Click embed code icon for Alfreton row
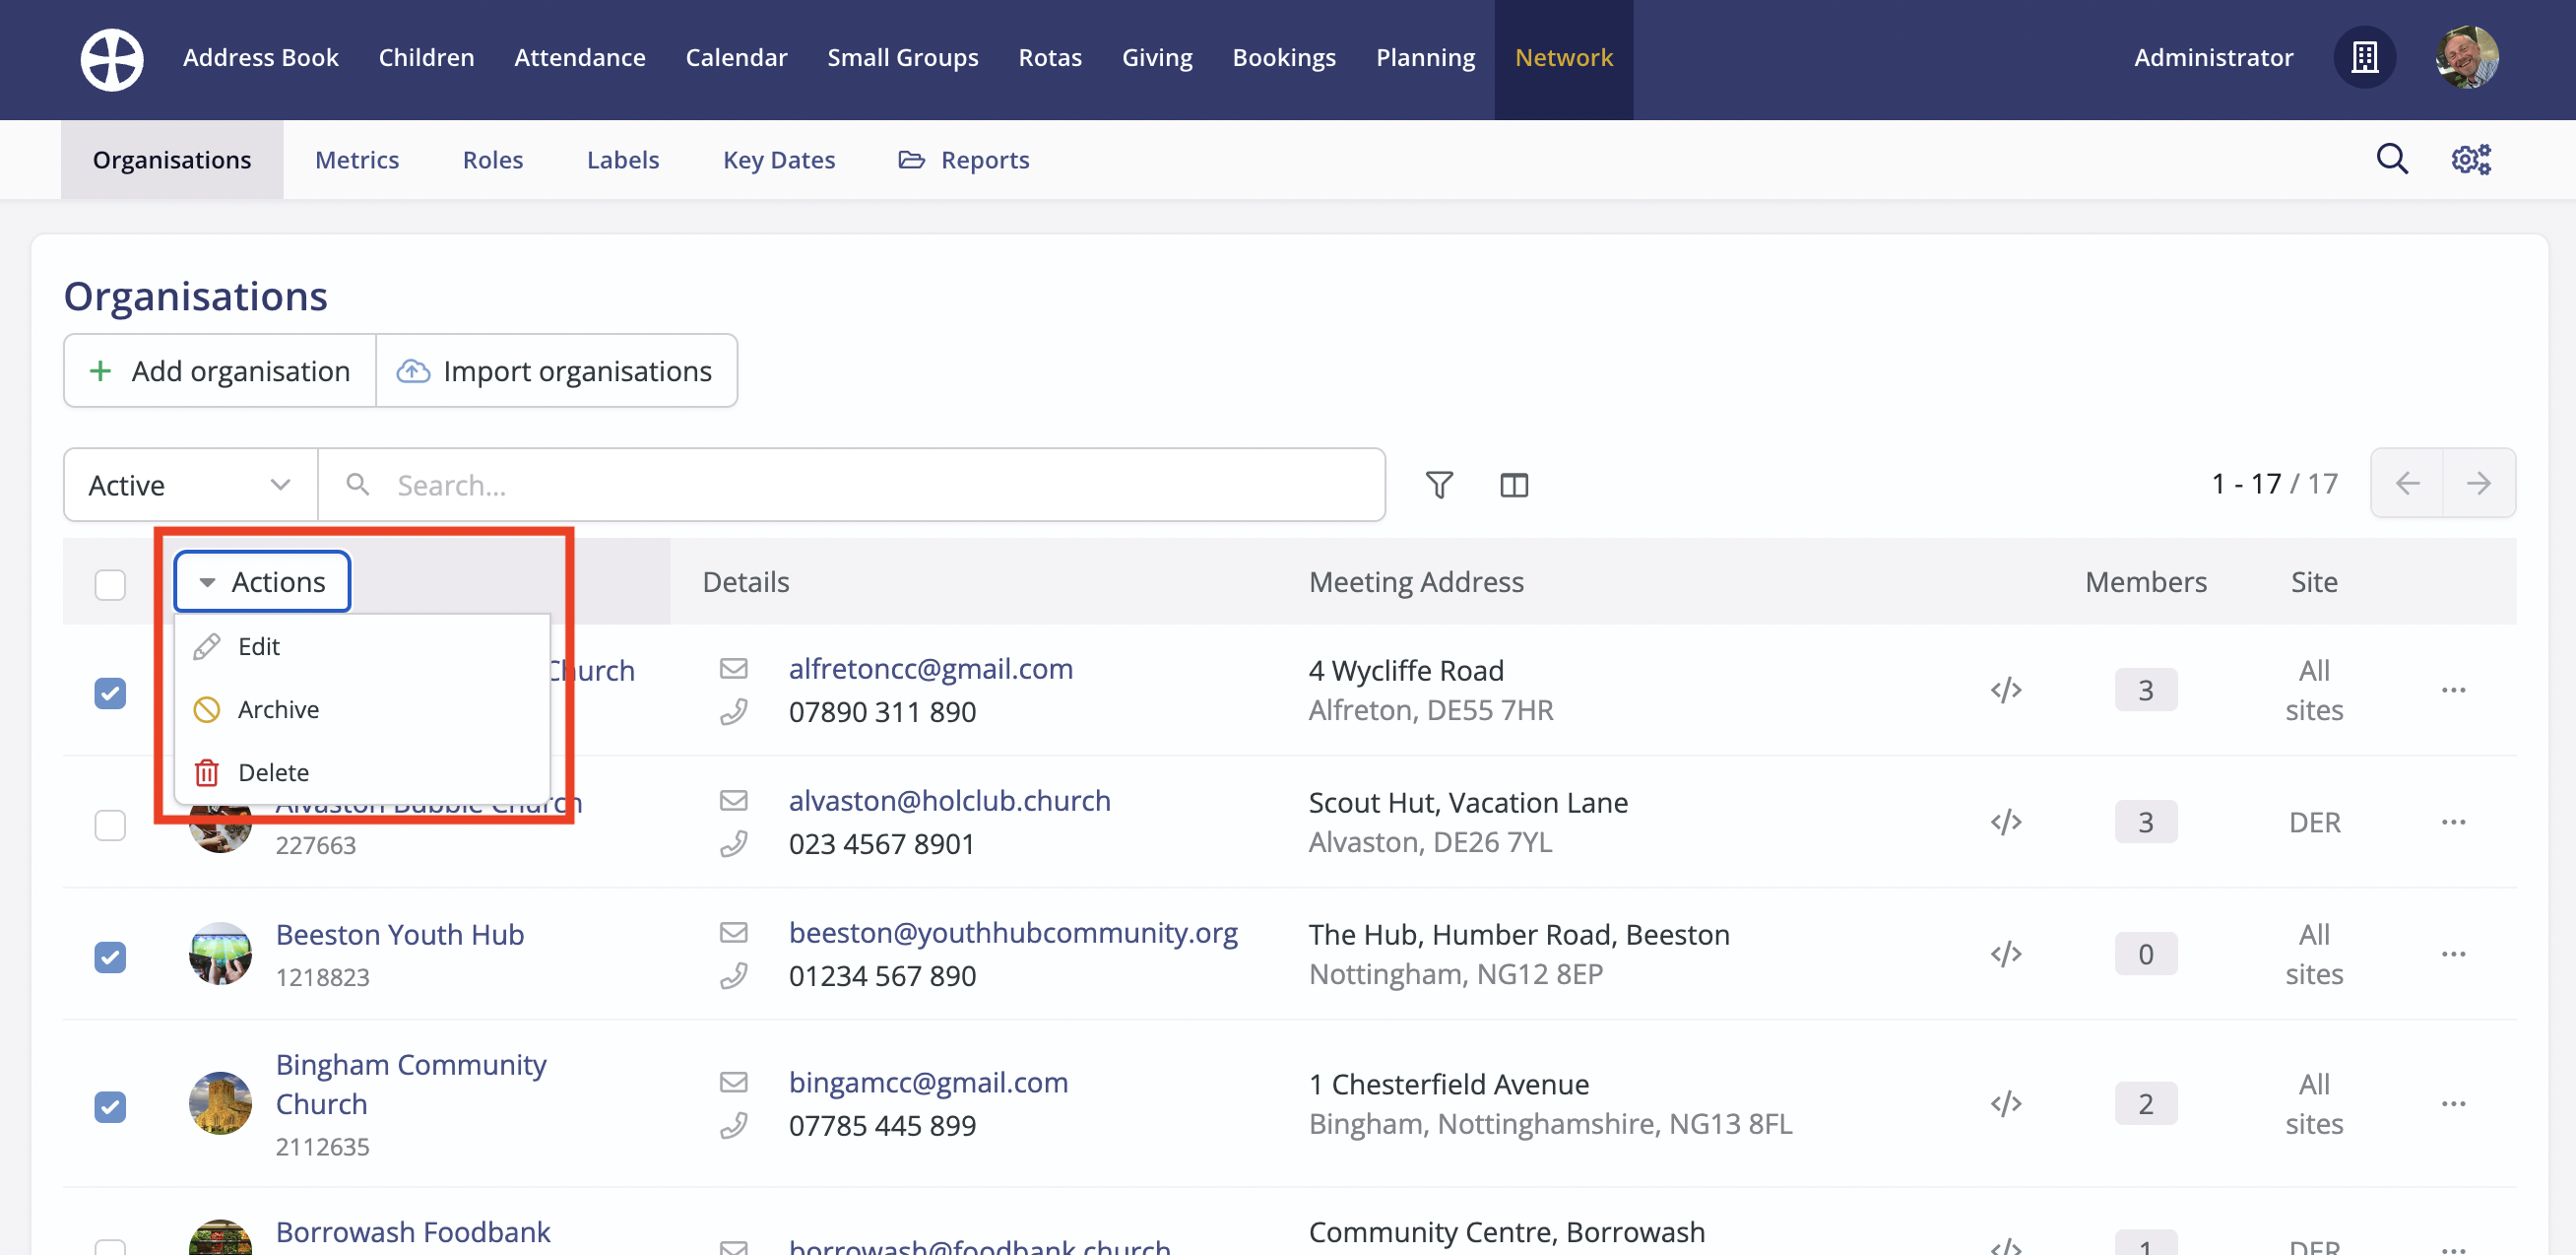2576x1255 pixels. click(x=2005, y=690)
